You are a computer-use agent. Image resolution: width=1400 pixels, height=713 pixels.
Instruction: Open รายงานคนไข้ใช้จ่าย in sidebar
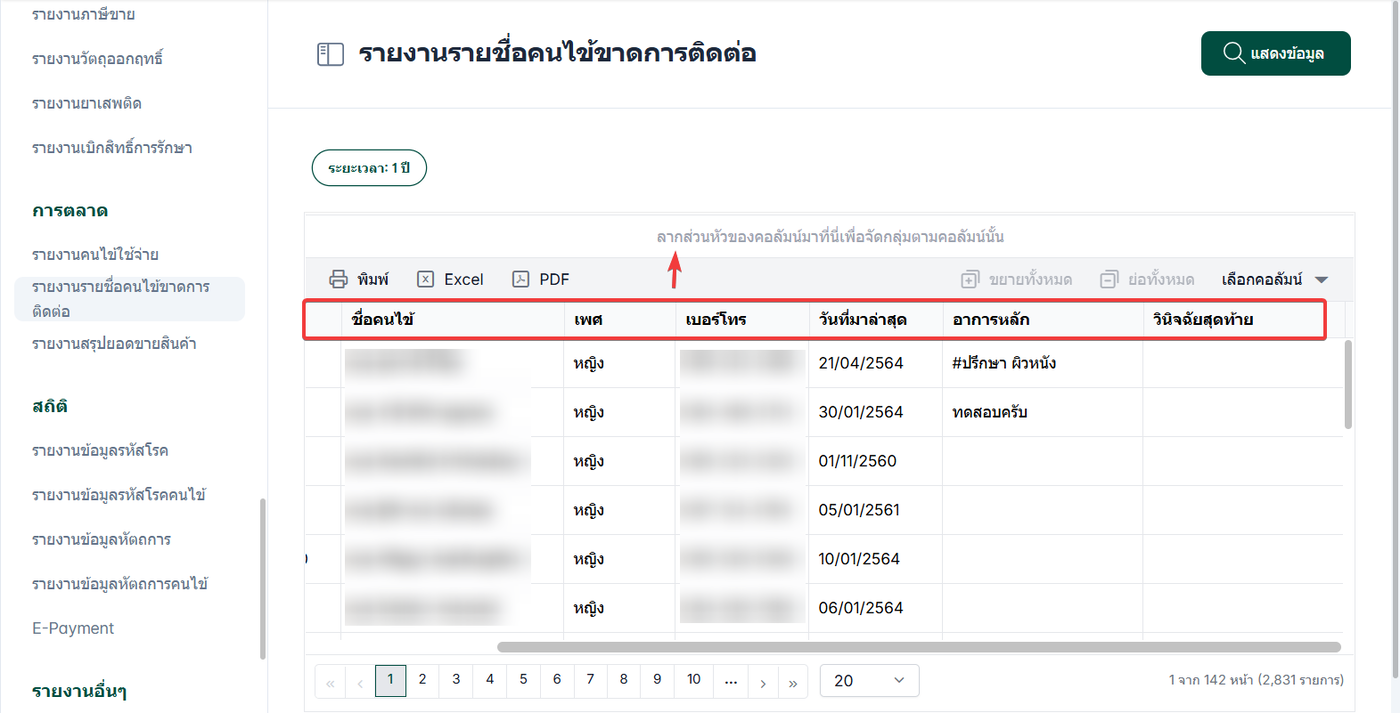(x=95, y=255)
